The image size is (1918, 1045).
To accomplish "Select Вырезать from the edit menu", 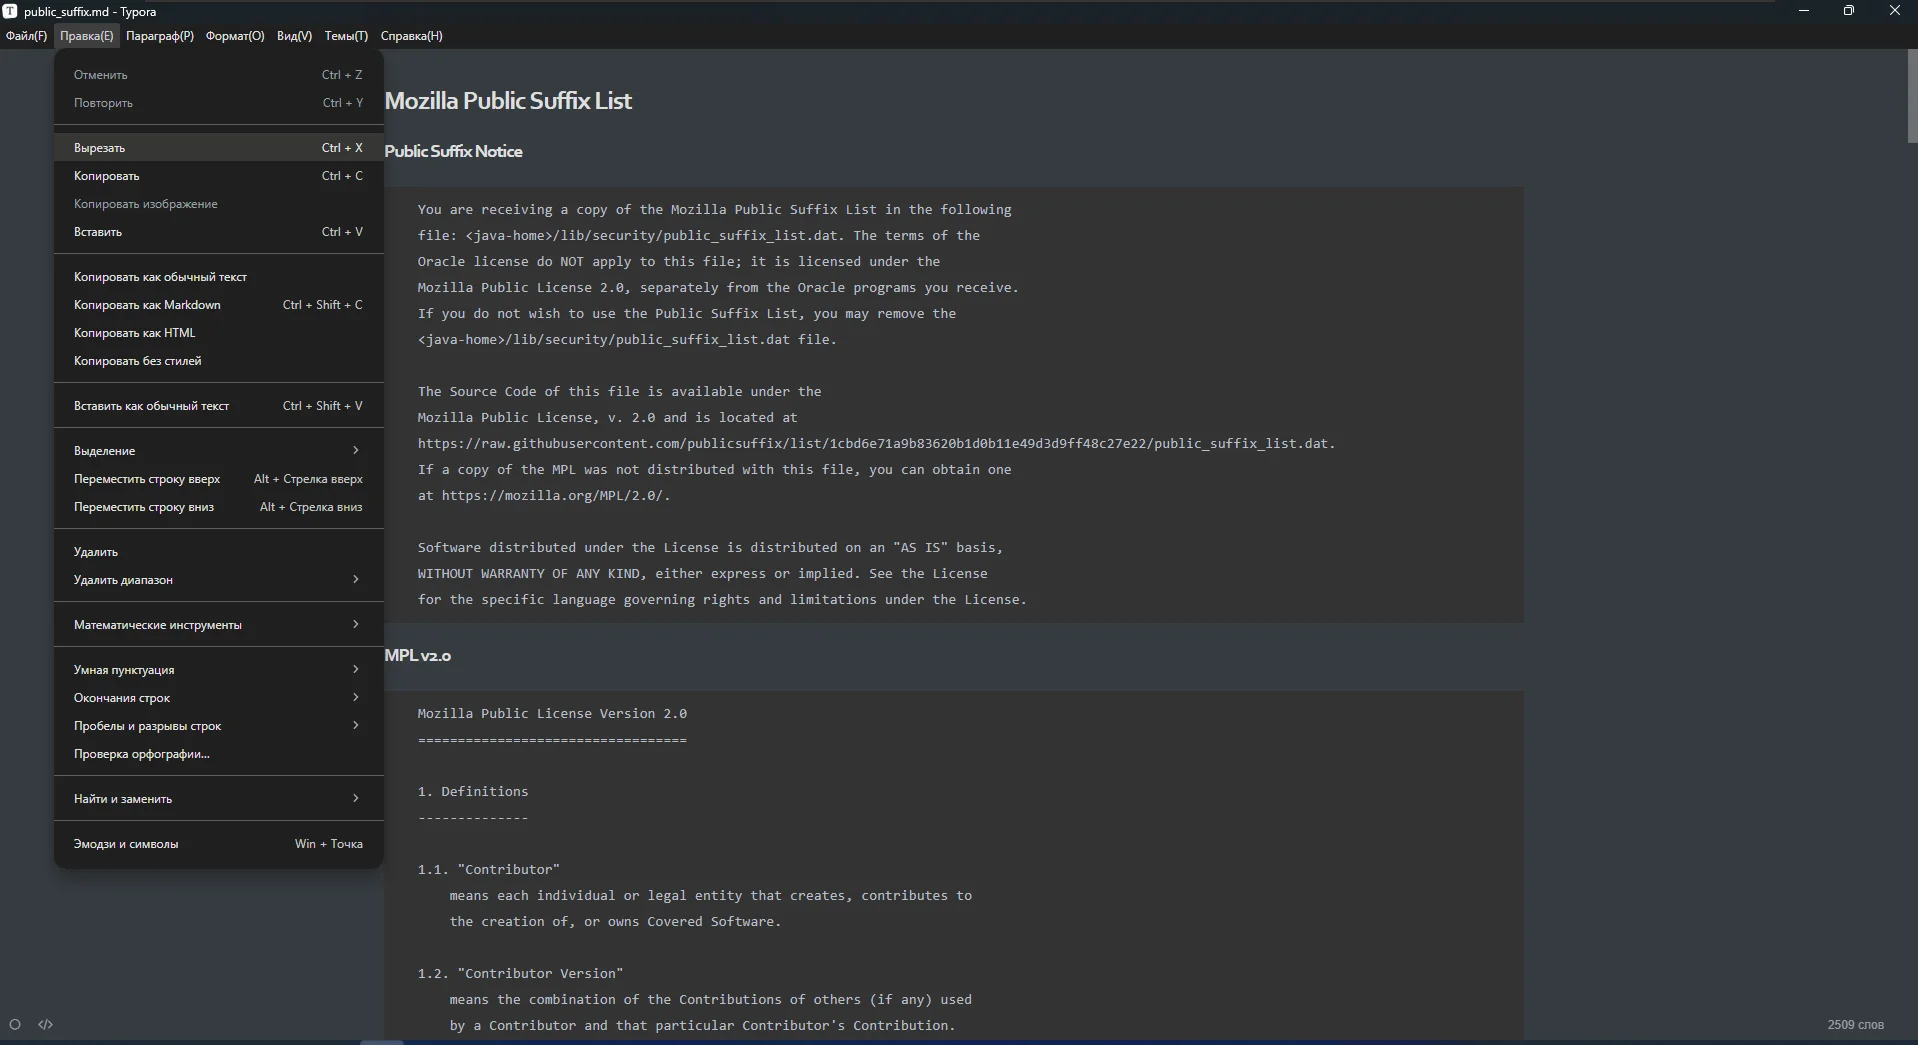I will click(x=217, y=148).
